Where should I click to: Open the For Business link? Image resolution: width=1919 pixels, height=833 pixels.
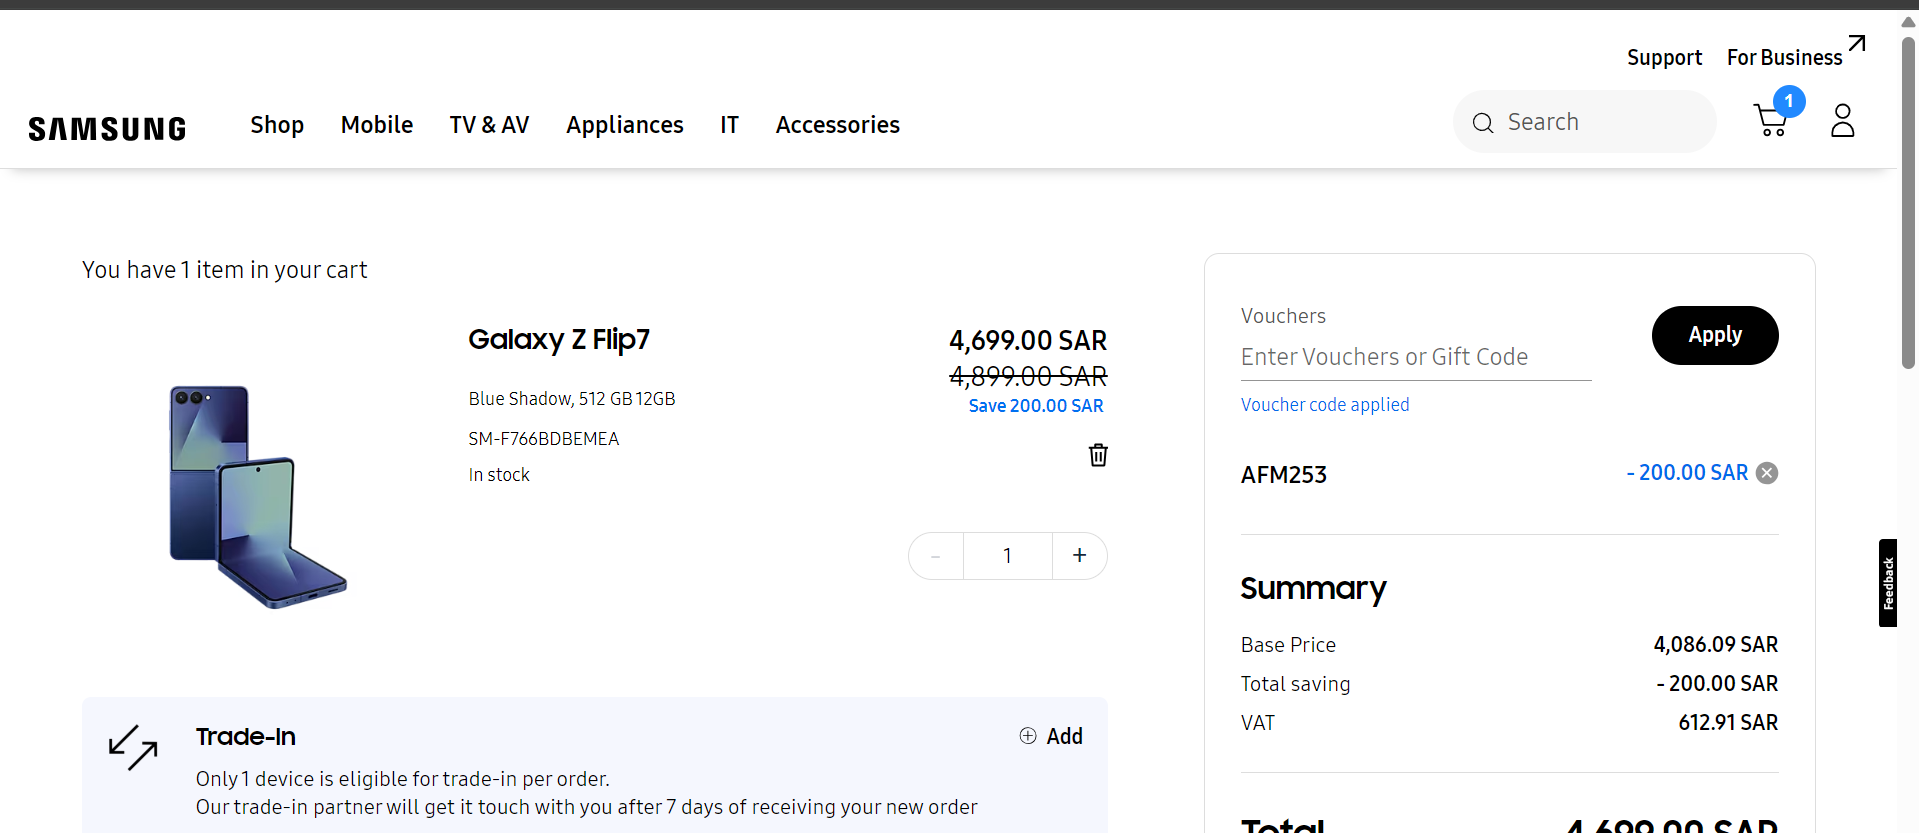tap(1784, 58)
